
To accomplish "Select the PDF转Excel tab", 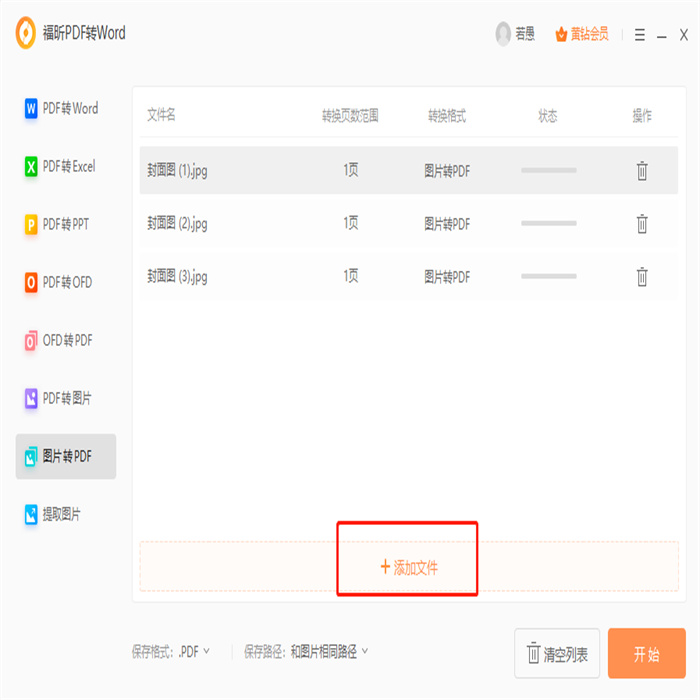I will coord(66,167).
